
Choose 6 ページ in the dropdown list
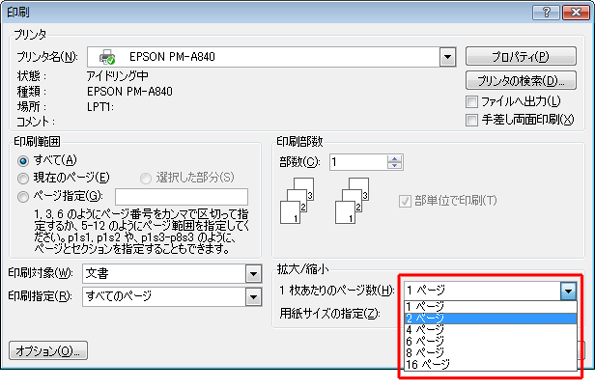[x=491, y=342]
